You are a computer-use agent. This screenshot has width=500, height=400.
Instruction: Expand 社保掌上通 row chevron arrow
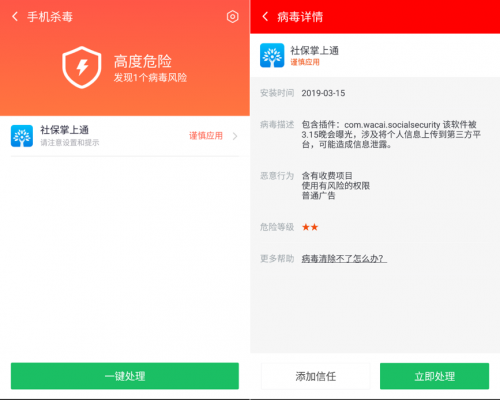click(235, 136)
